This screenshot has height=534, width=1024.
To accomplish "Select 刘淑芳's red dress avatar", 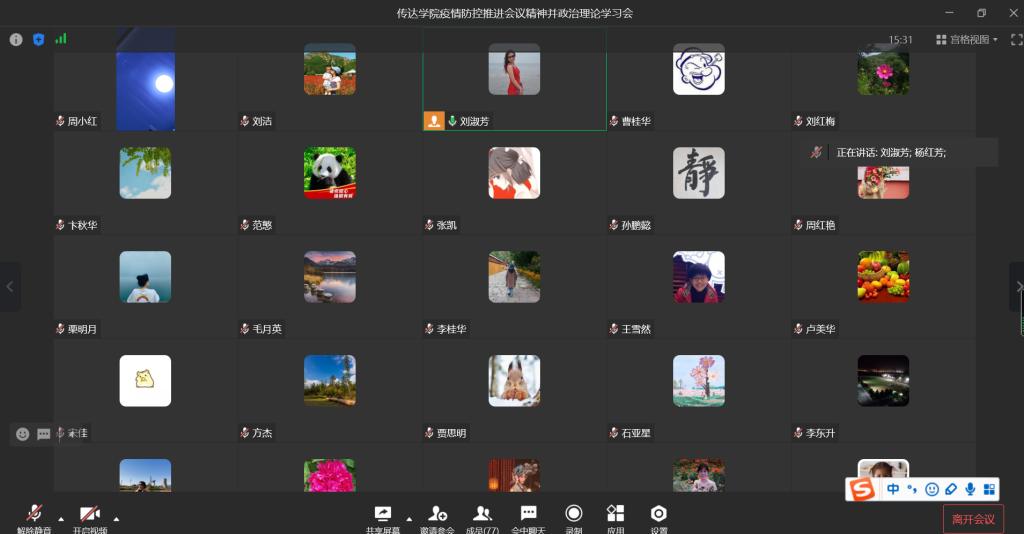I will [514, 69].
